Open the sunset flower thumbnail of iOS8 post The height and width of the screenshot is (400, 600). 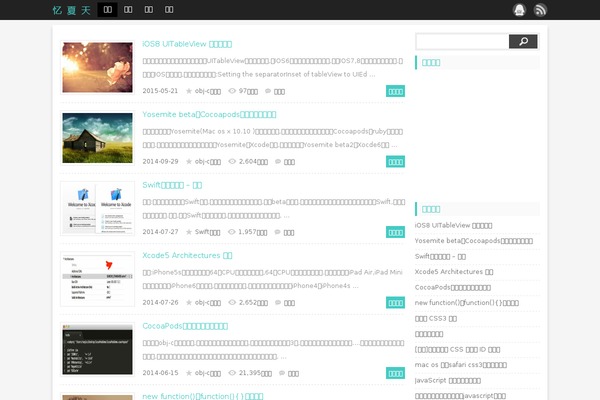[x=98, y=67]
